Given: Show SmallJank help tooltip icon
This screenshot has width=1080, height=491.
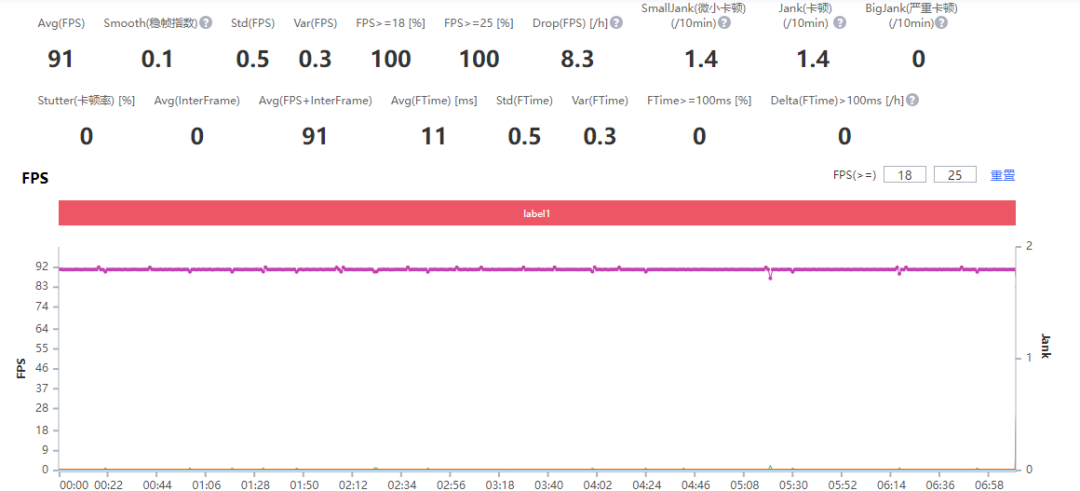Looking at the screenshot, I should pos(725,23).
